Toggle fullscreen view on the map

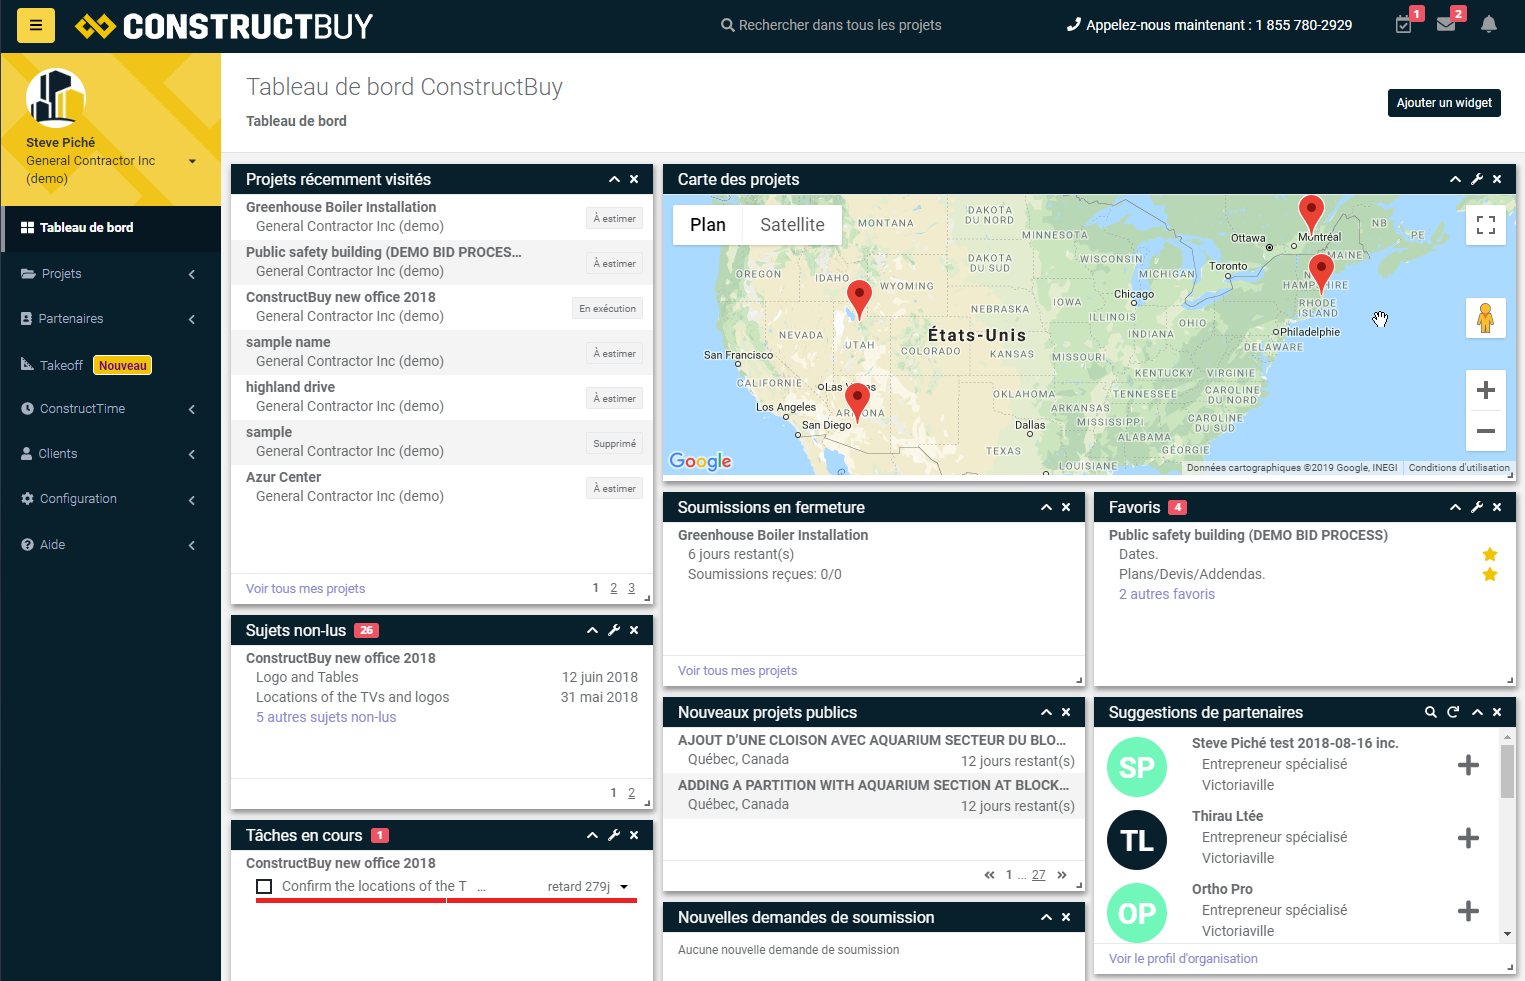[x=1486, y=225]
